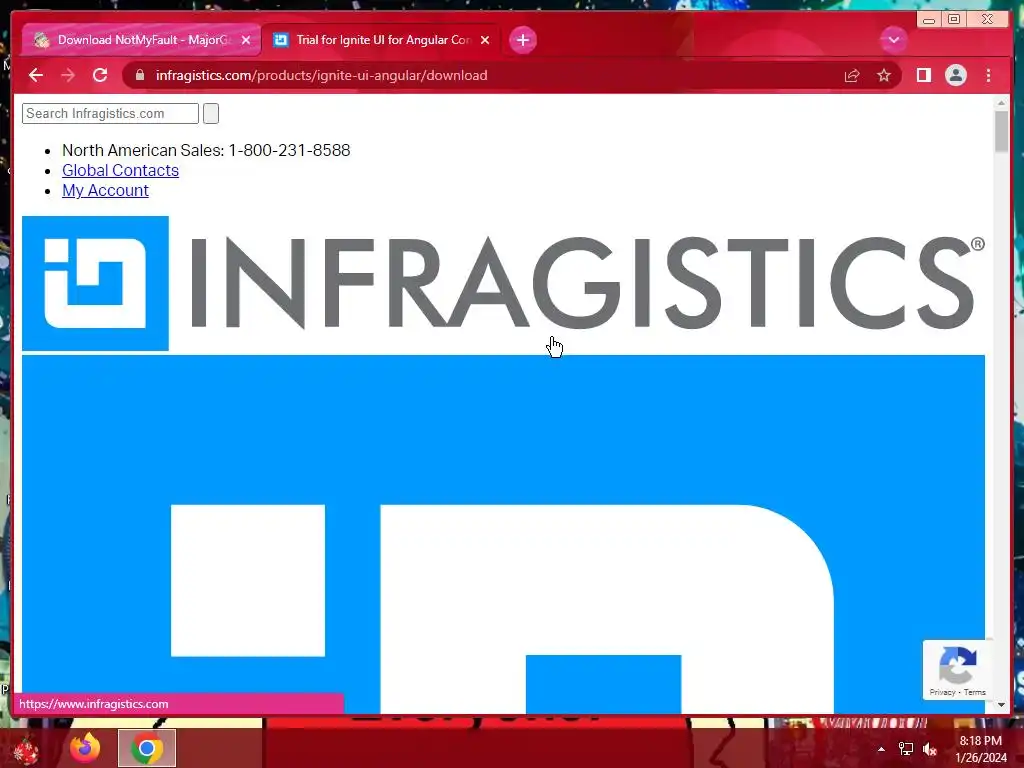Viewport: 1024px width, 768px height.
Task: Reload the Infragistics page
Action: [x=100, y=75]
